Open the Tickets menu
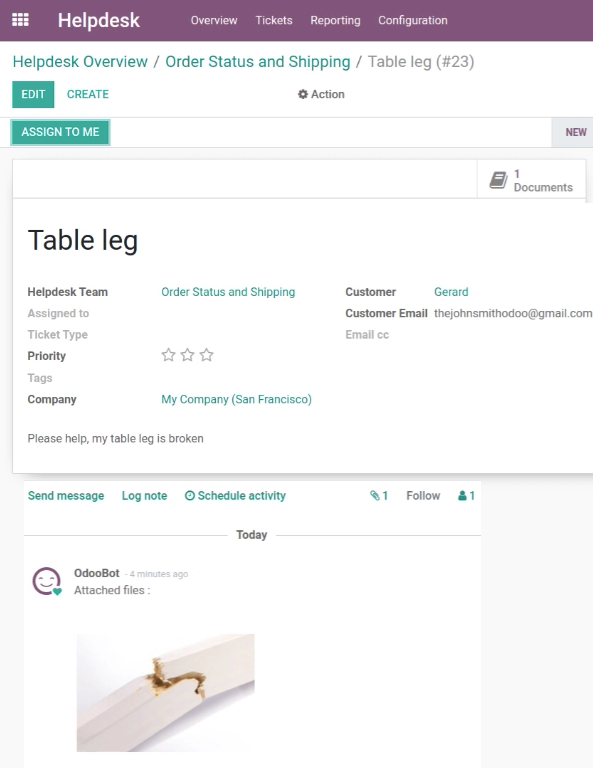This screenshot has width=593, height=768. (x=274, y=21)
